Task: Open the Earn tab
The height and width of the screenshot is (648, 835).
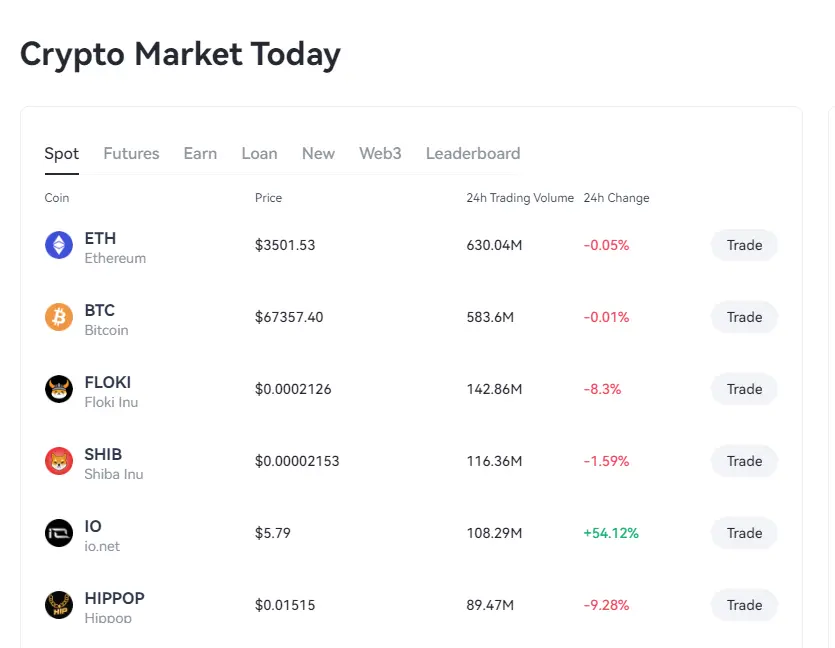Action: pyautogui.click(x=200, y=153)
